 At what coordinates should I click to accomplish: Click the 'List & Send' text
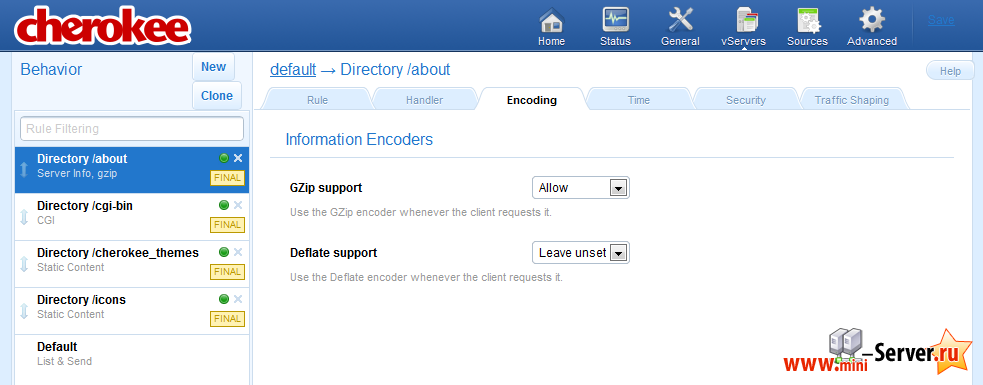65,361
